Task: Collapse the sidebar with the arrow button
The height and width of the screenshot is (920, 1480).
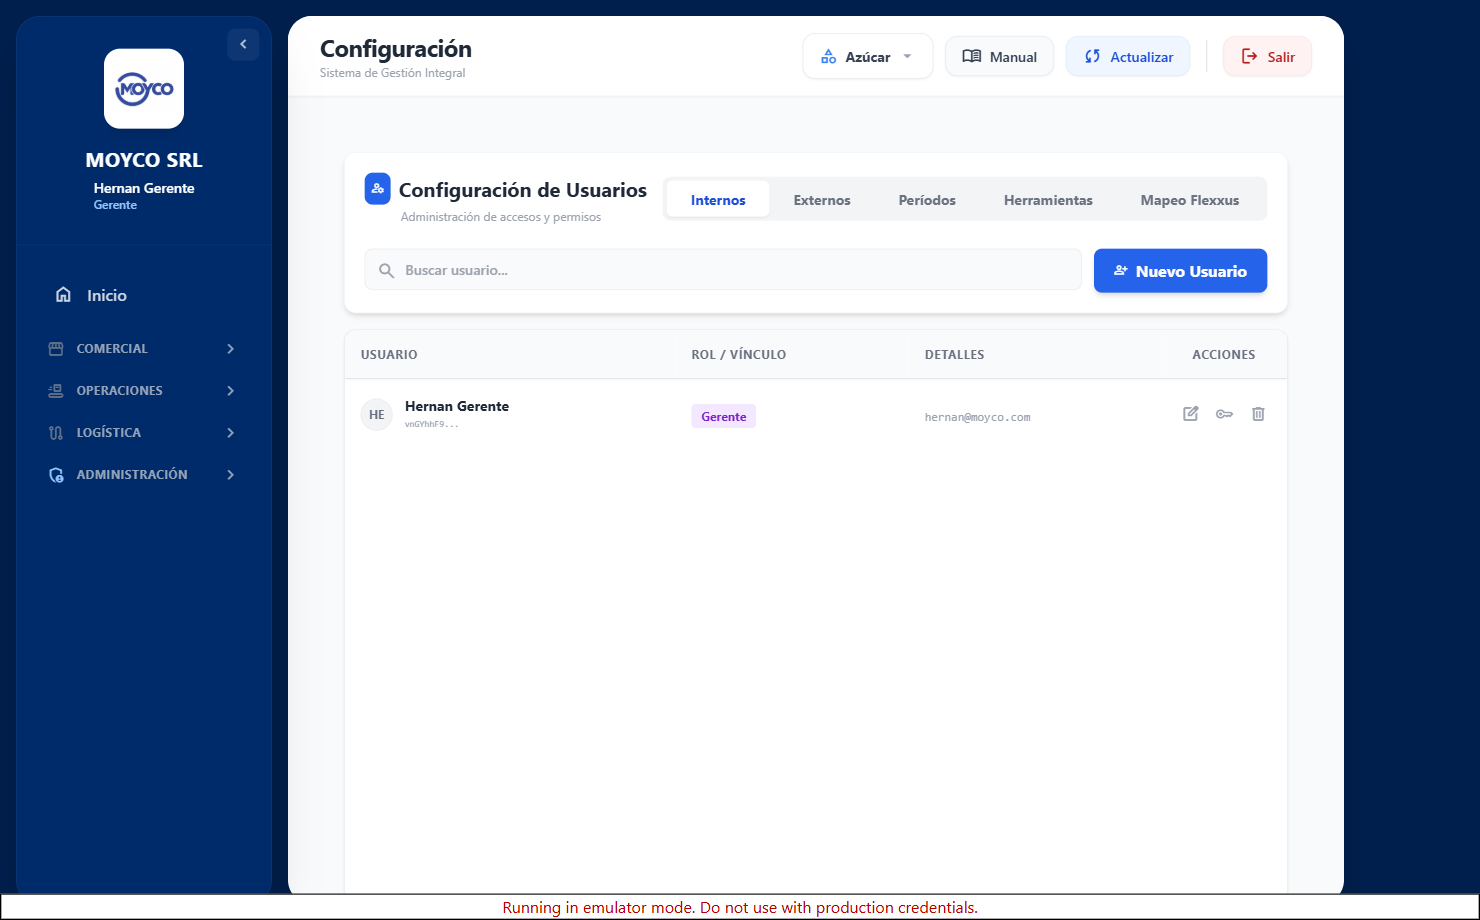Action: coord(243,44)
